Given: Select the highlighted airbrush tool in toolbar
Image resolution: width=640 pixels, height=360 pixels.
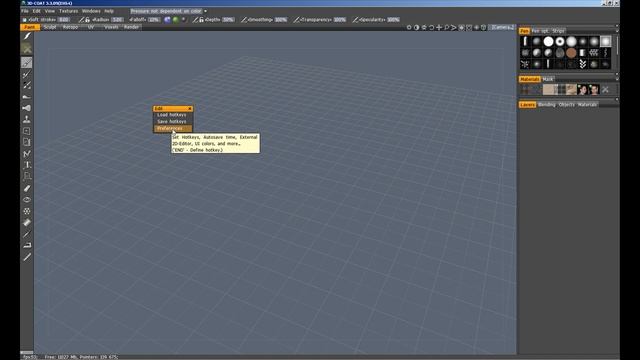Looking at the screenshot, I should (x=27, y=62).
